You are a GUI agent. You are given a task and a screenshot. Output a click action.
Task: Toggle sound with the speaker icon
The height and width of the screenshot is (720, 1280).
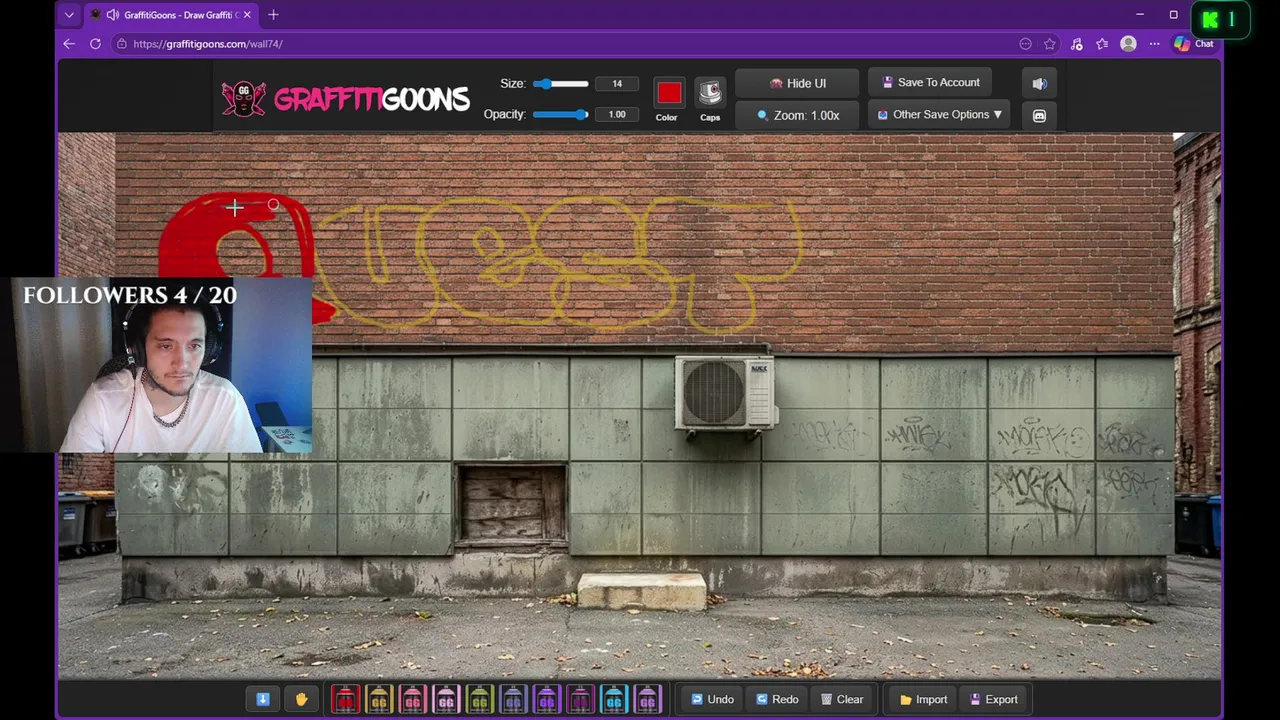[x=1039, y=84]
